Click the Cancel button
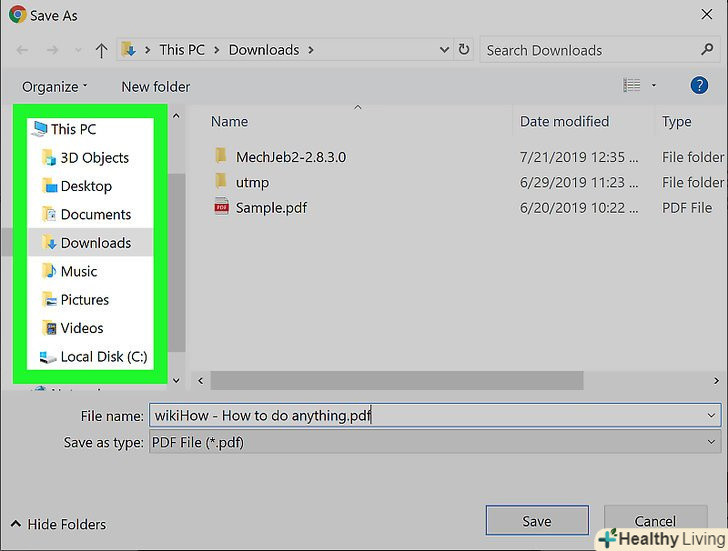728x551 pixels. click(655, 521)
